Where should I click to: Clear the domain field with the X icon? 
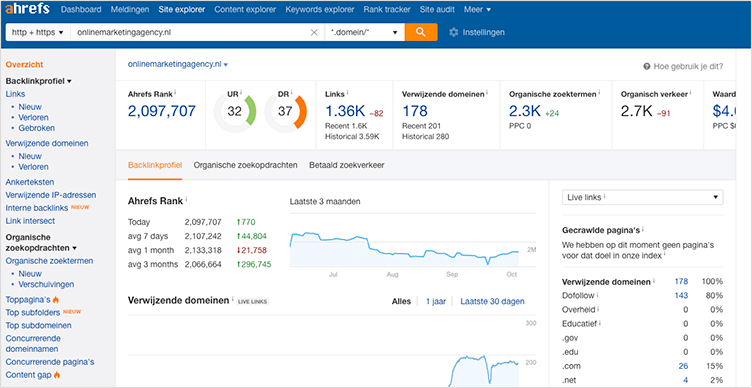point(314,33)
